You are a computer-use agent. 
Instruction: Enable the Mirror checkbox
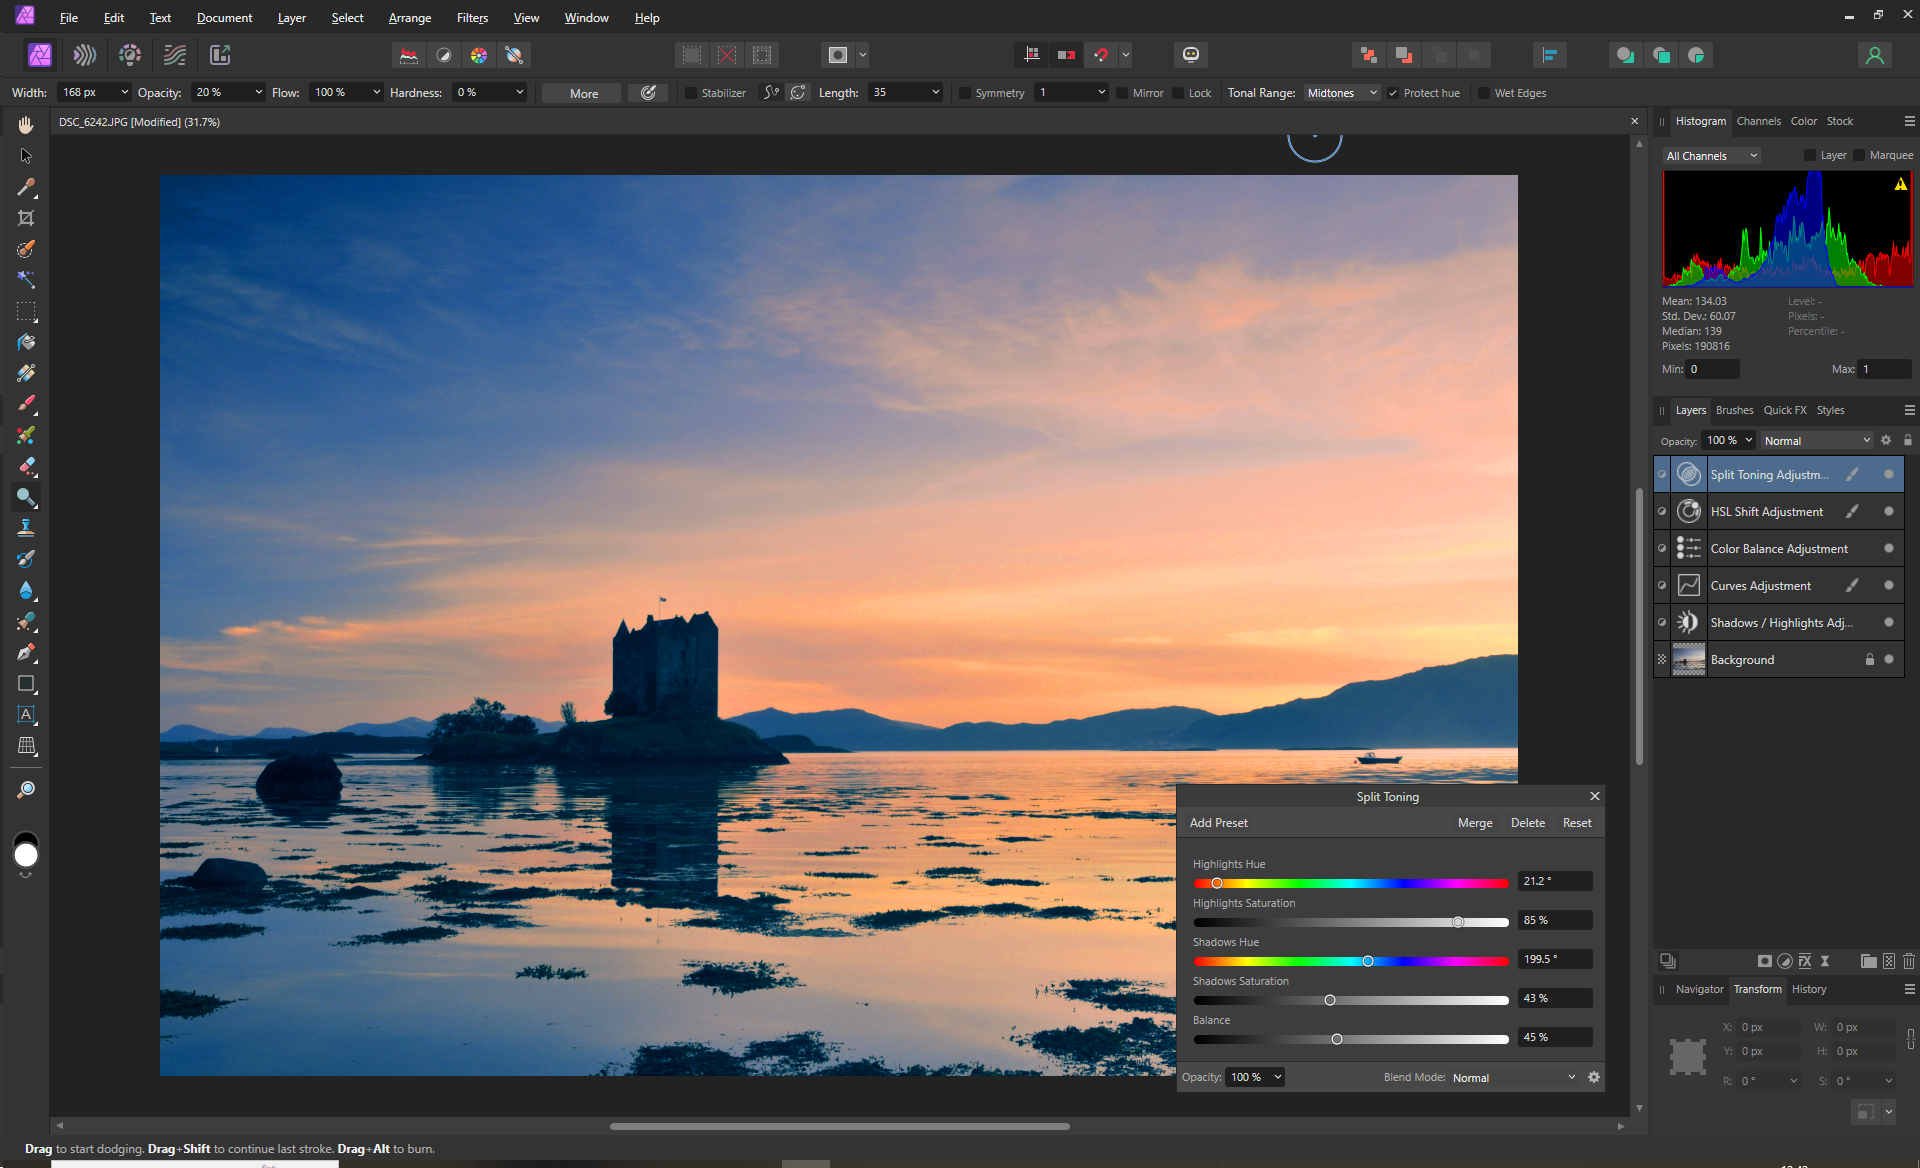pyautogui.click(x=1122, y=93)
